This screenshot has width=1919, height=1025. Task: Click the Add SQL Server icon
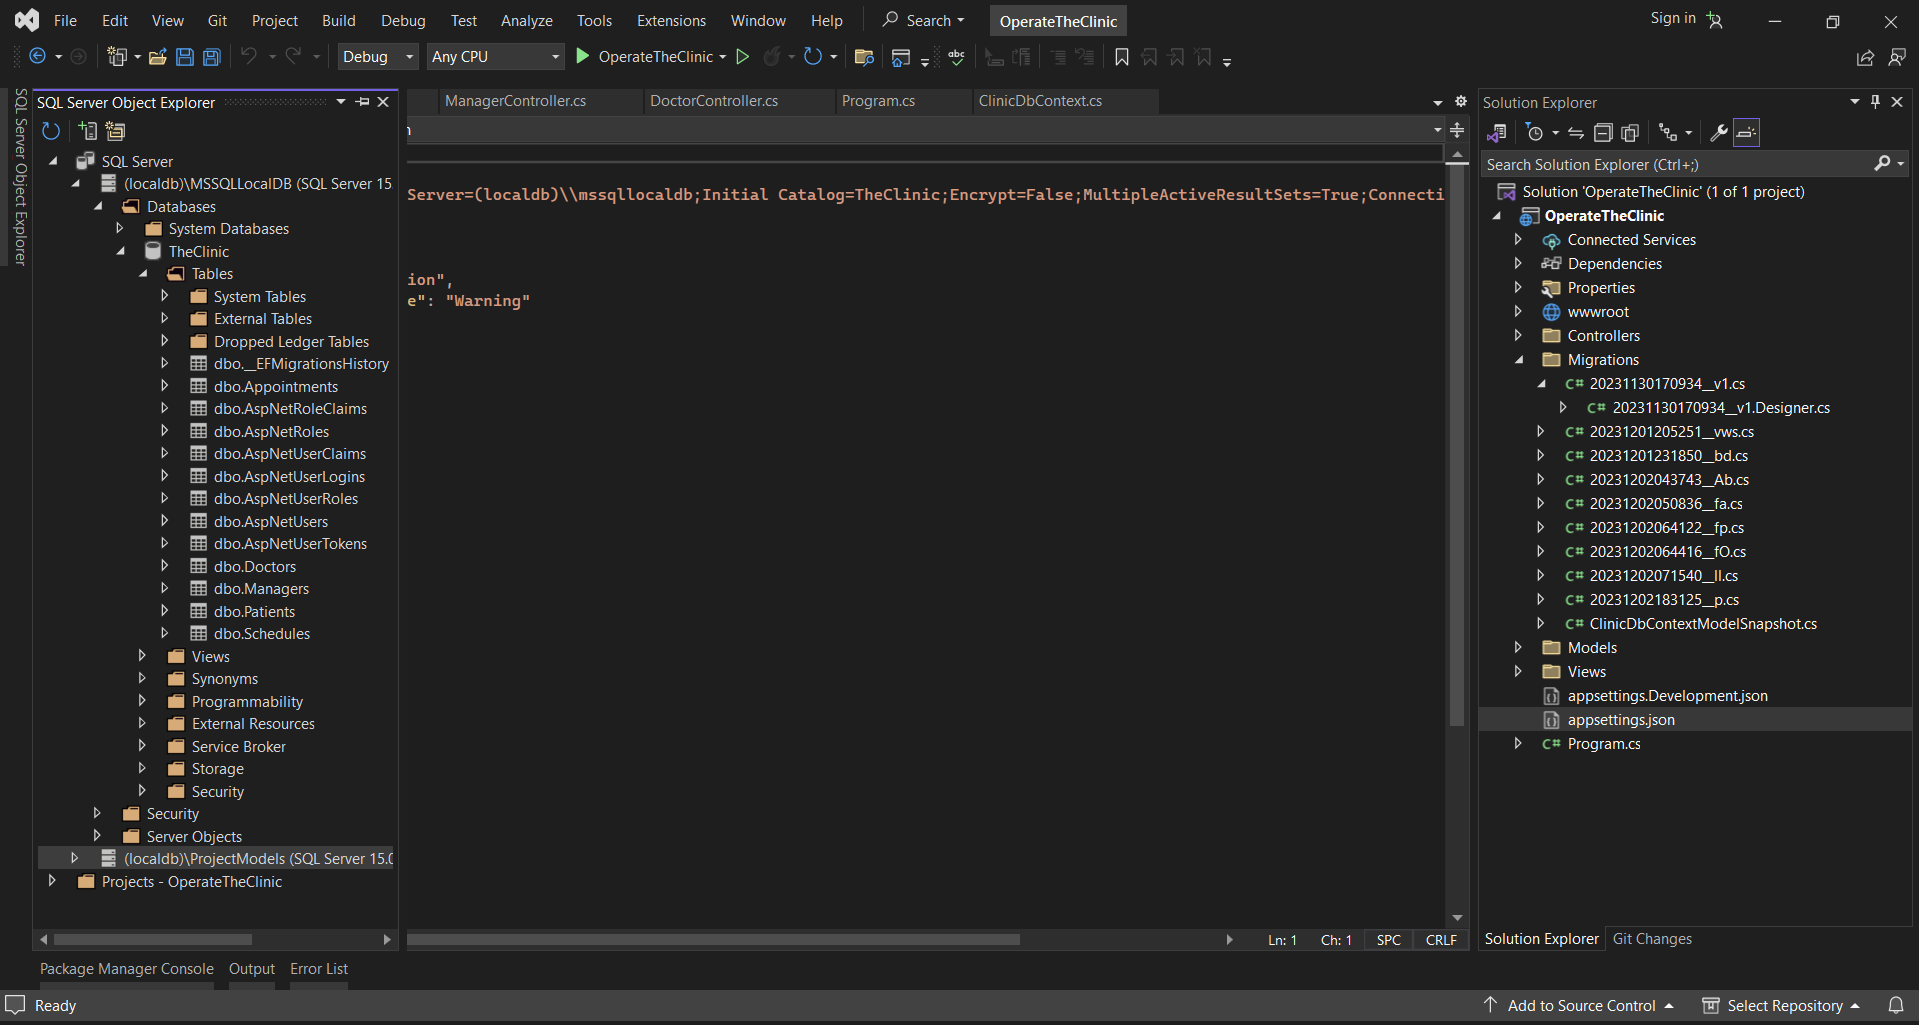(x=88, y=131)
